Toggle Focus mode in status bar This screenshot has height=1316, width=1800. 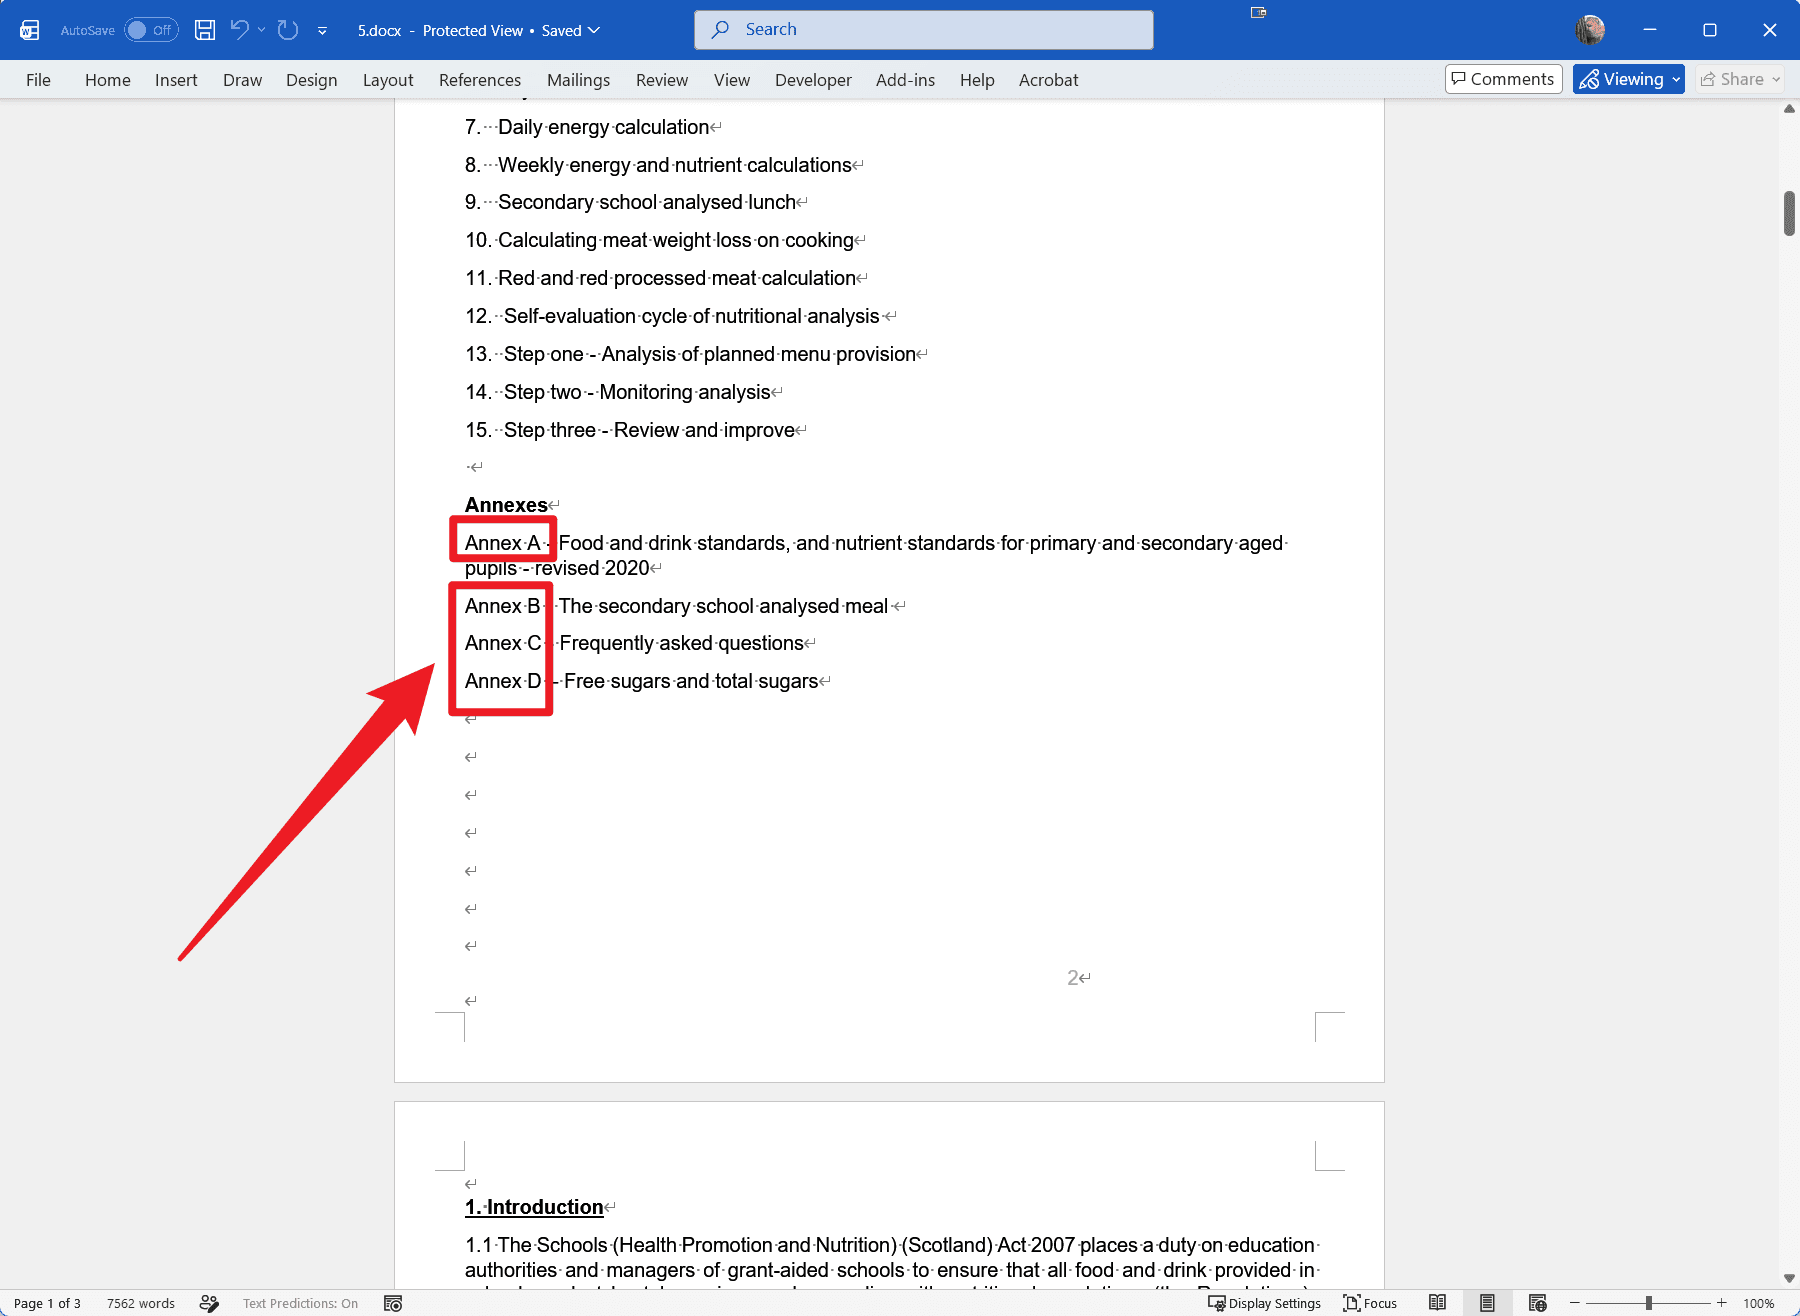(x=1370, y=1303)
